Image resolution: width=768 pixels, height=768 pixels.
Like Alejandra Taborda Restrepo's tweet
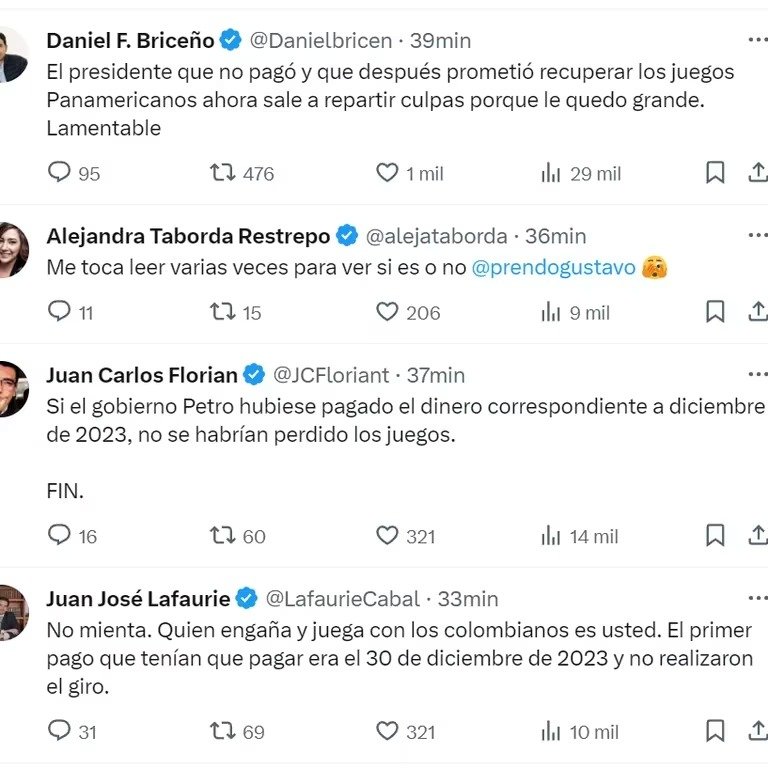coord(388,312)
